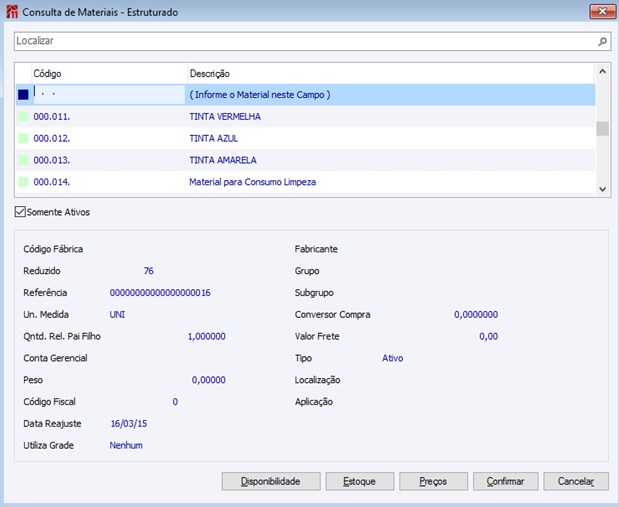Click the Aplicação label
Viewport: 619px width, 507px height.
click(313, 402)
